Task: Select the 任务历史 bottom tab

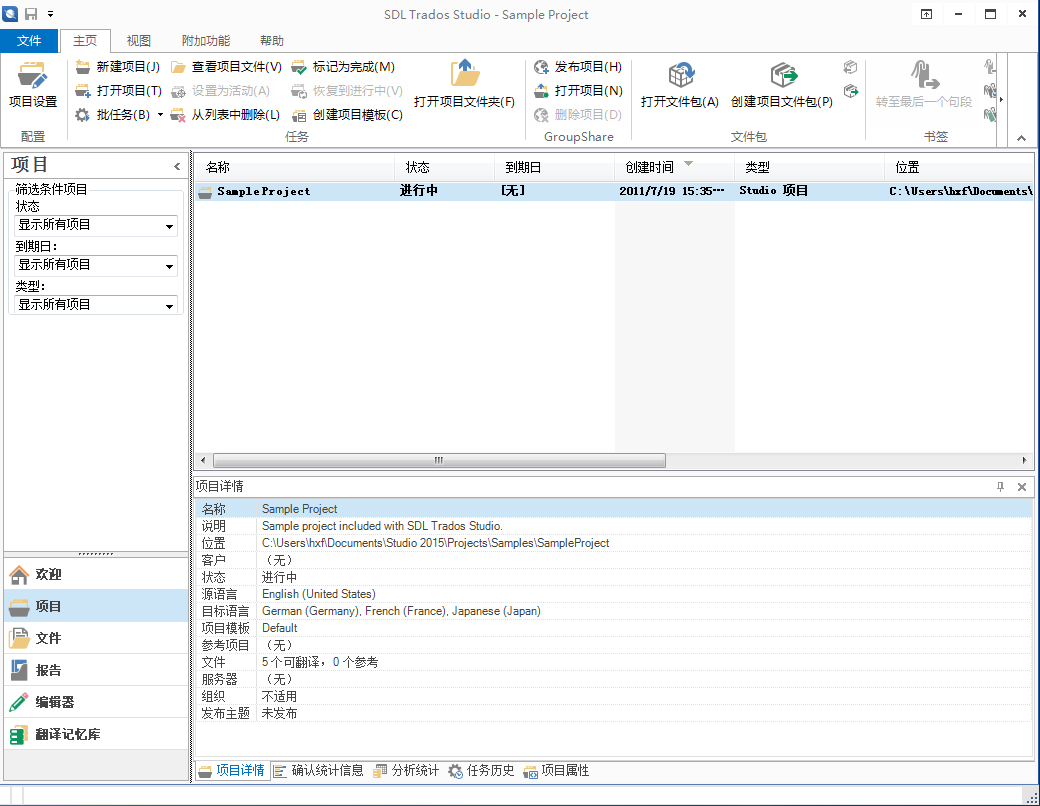Action: (482, 771)
